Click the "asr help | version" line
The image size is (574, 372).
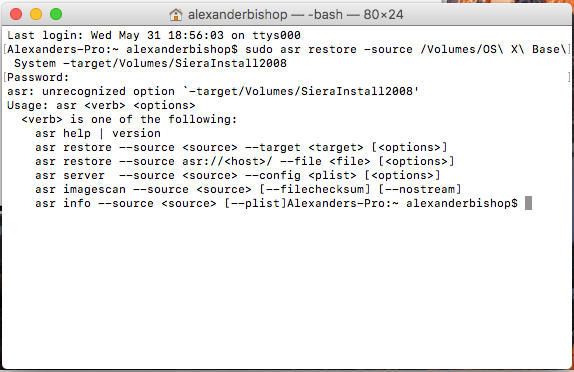98,133
